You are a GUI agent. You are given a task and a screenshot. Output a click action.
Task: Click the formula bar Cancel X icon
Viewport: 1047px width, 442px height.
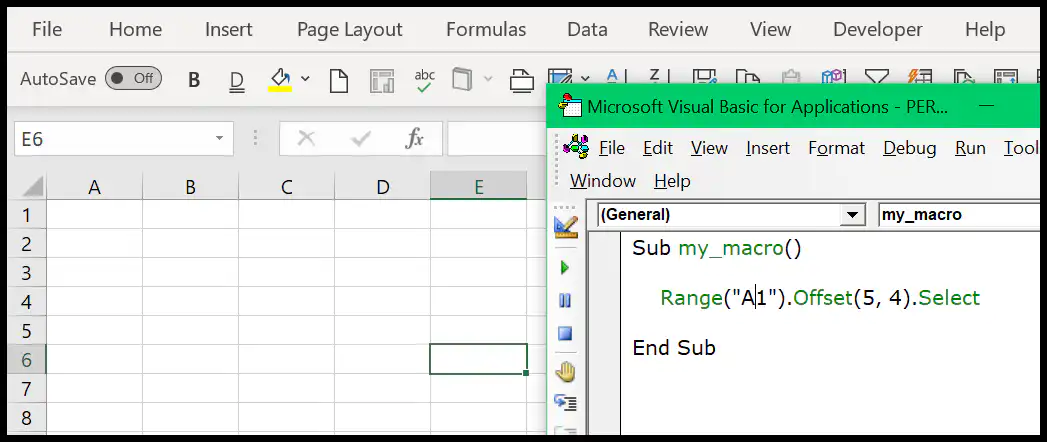pos(306,139)
